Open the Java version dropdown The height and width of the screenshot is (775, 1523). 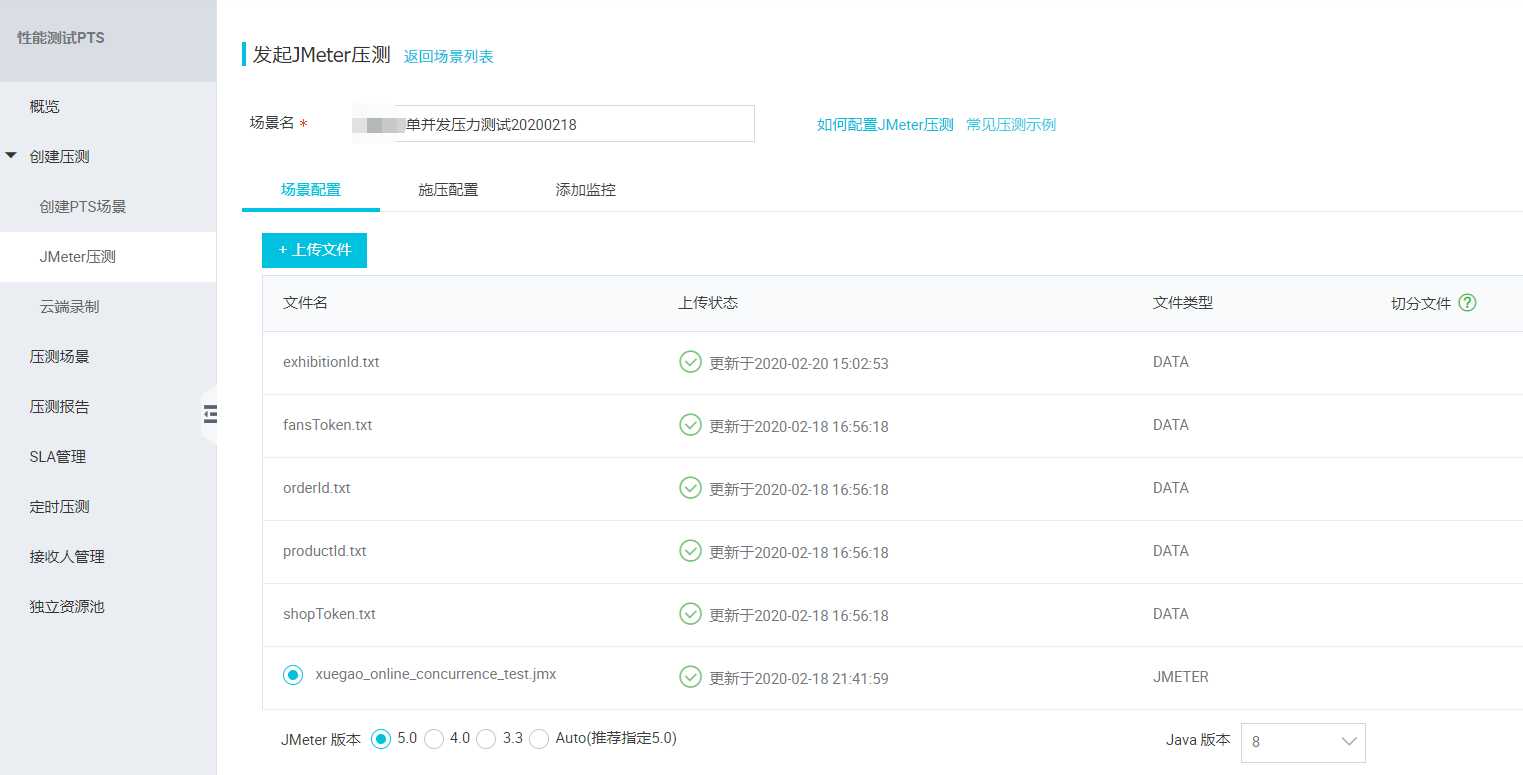point(1303,742)
